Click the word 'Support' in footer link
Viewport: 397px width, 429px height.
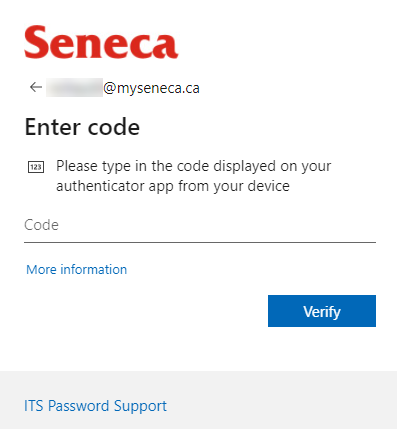[140, 406]
